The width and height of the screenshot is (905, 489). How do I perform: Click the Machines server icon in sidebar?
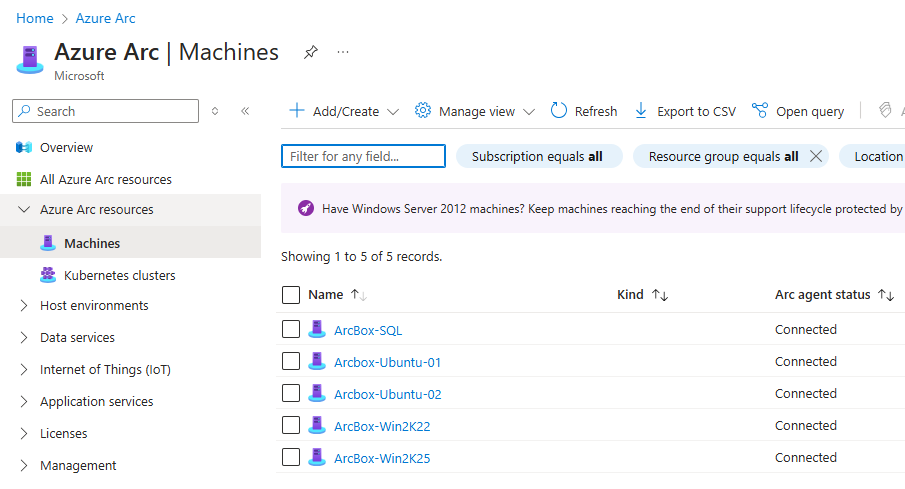click(x=48, y=243)
